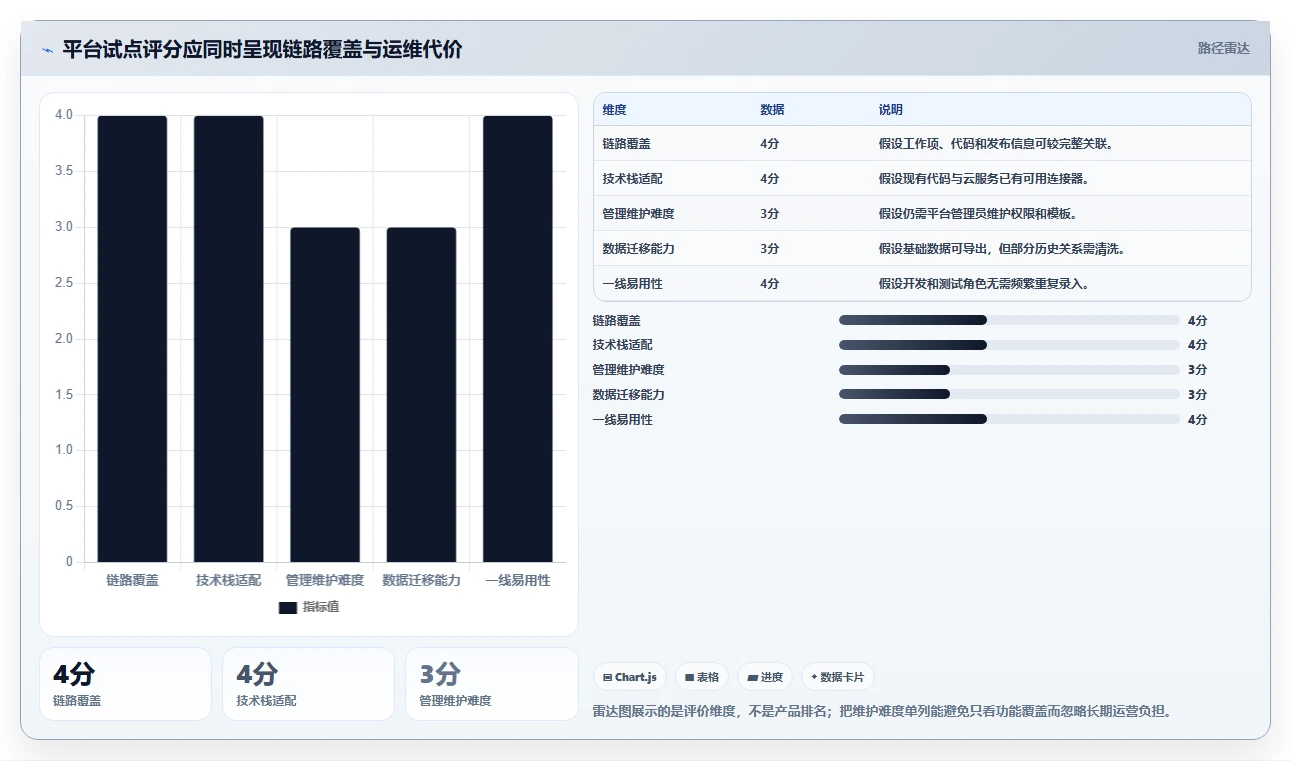Click the 0.5 value on the y-axis
The width and height of the screenshot is (1291, 761).
coord(63,506)
